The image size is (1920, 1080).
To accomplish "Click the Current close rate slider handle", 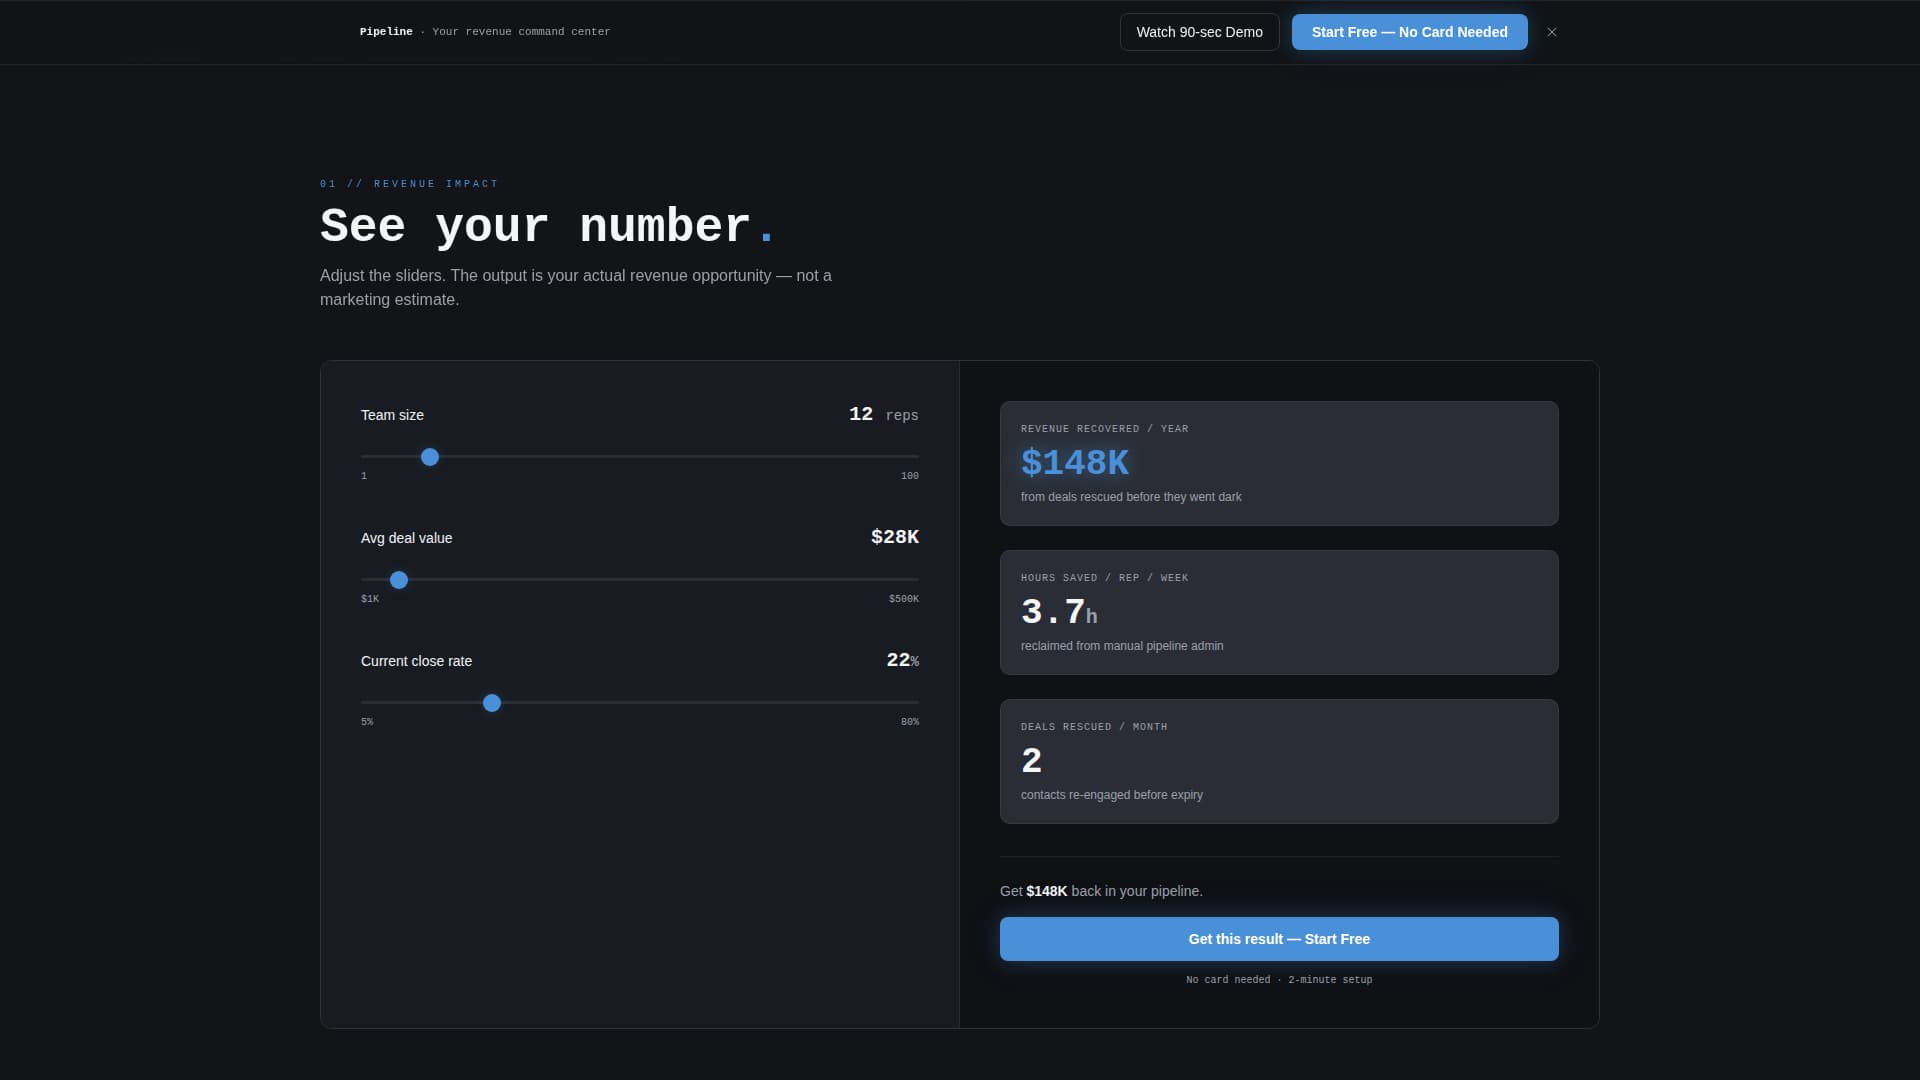I will click(492, 703).
